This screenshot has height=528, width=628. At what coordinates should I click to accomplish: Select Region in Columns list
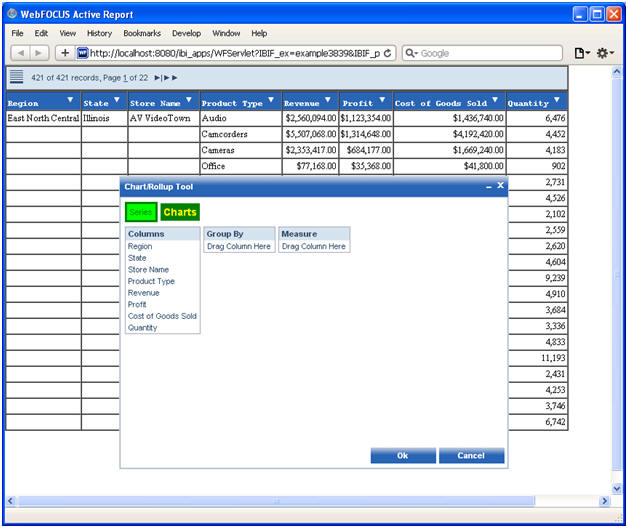(140, 246)
